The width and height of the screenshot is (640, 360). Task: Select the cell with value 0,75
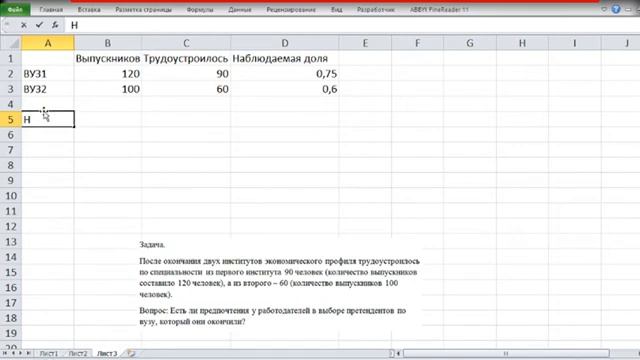point(284,74)
